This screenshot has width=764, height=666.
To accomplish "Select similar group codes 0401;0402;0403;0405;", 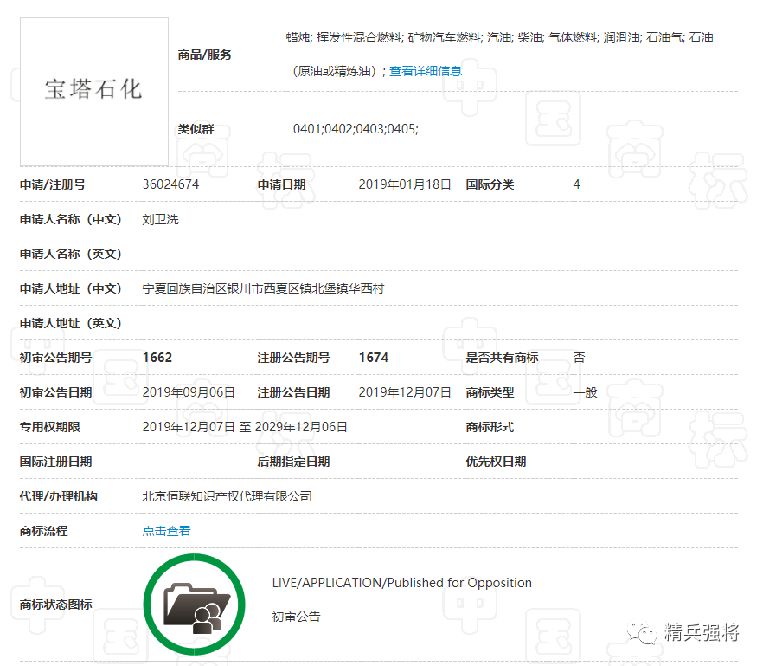I will click(x=356, y=129).
